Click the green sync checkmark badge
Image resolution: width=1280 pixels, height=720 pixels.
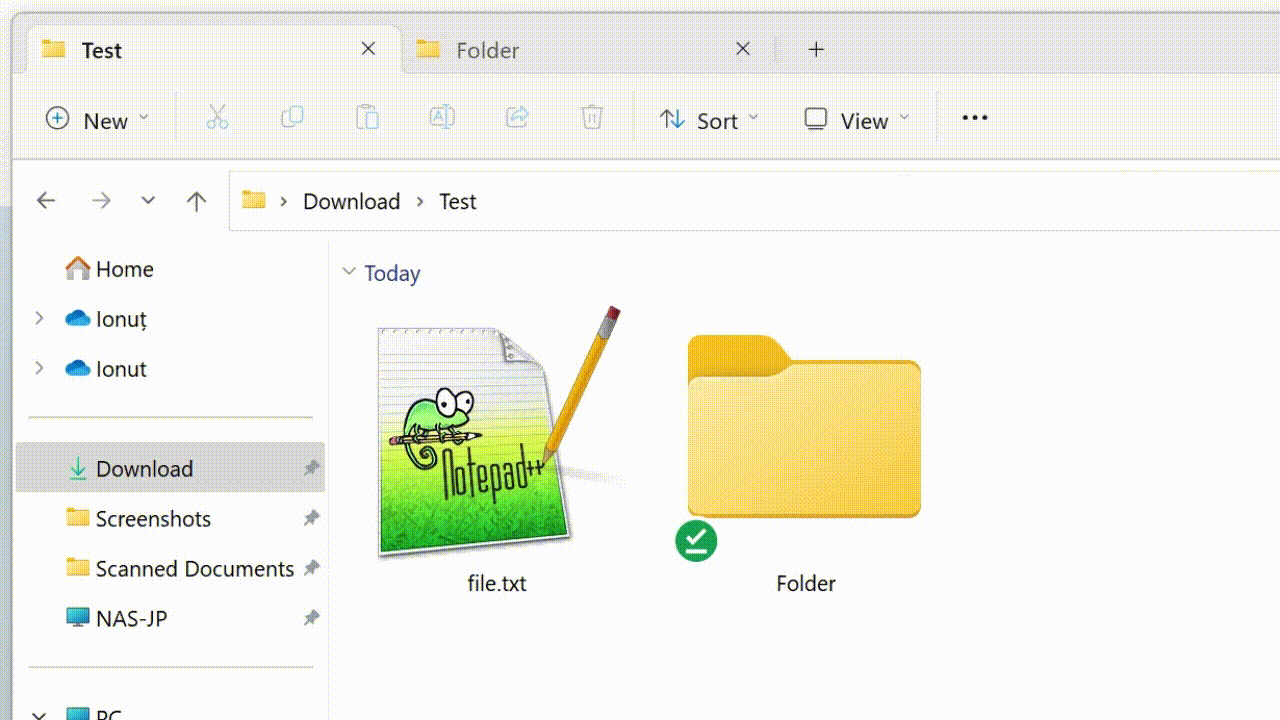click(696, 541)
